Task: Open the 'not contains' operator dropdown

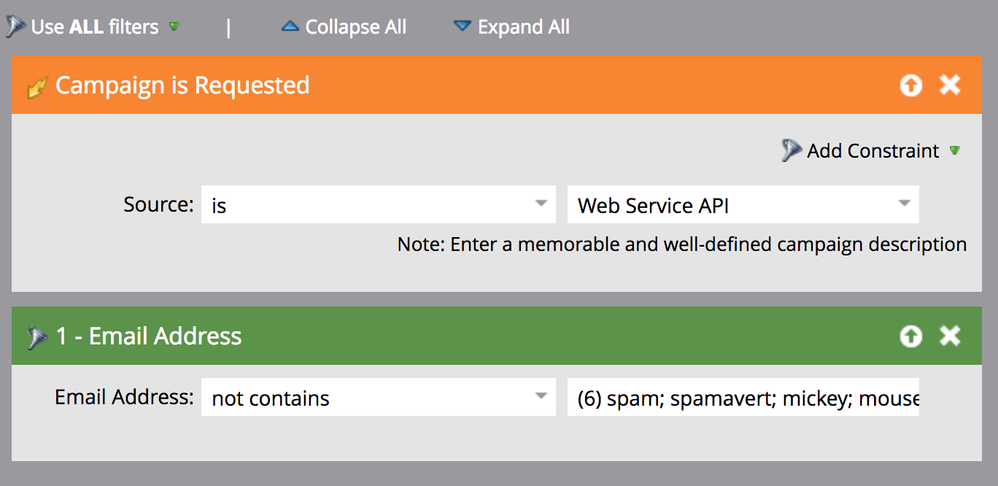Action: pos(378,397)
